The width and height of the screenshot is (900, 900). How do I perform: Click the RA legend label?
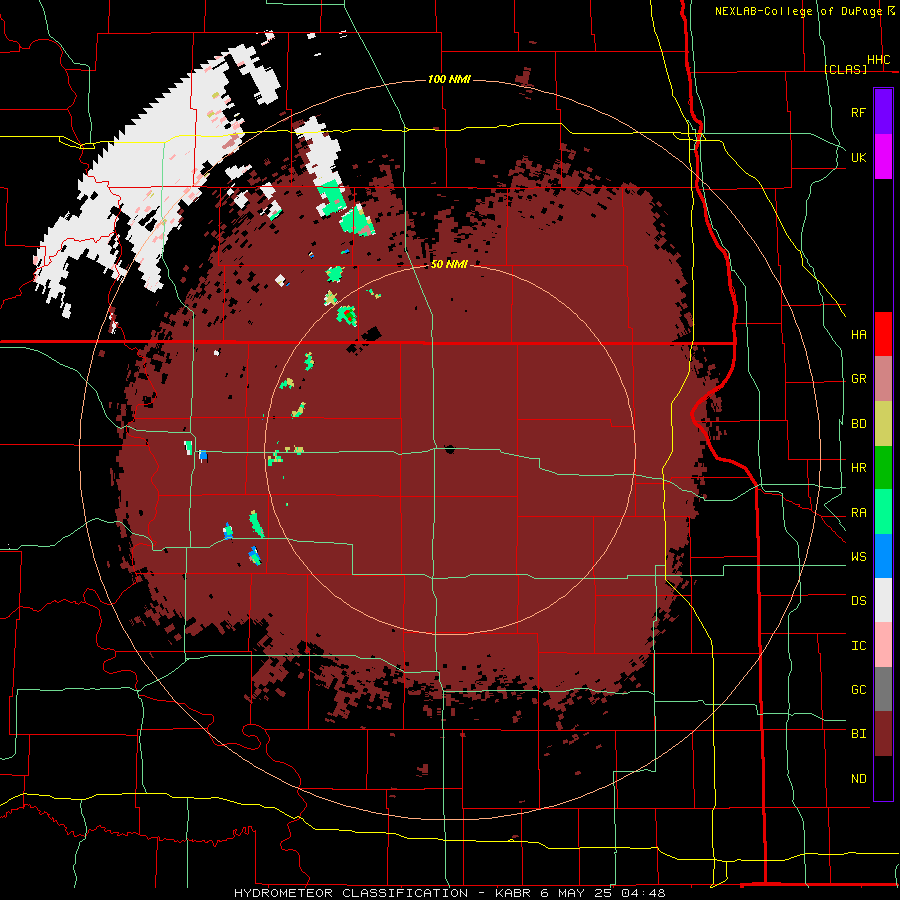pyautogui.click(x=858, y=512)
